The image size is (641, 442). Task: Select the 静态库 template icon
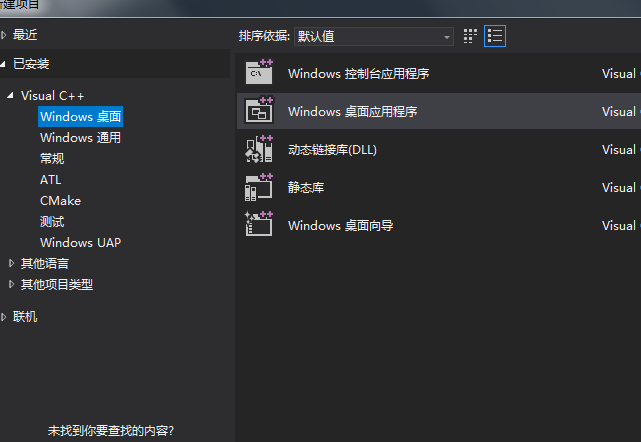click(259, 187)
